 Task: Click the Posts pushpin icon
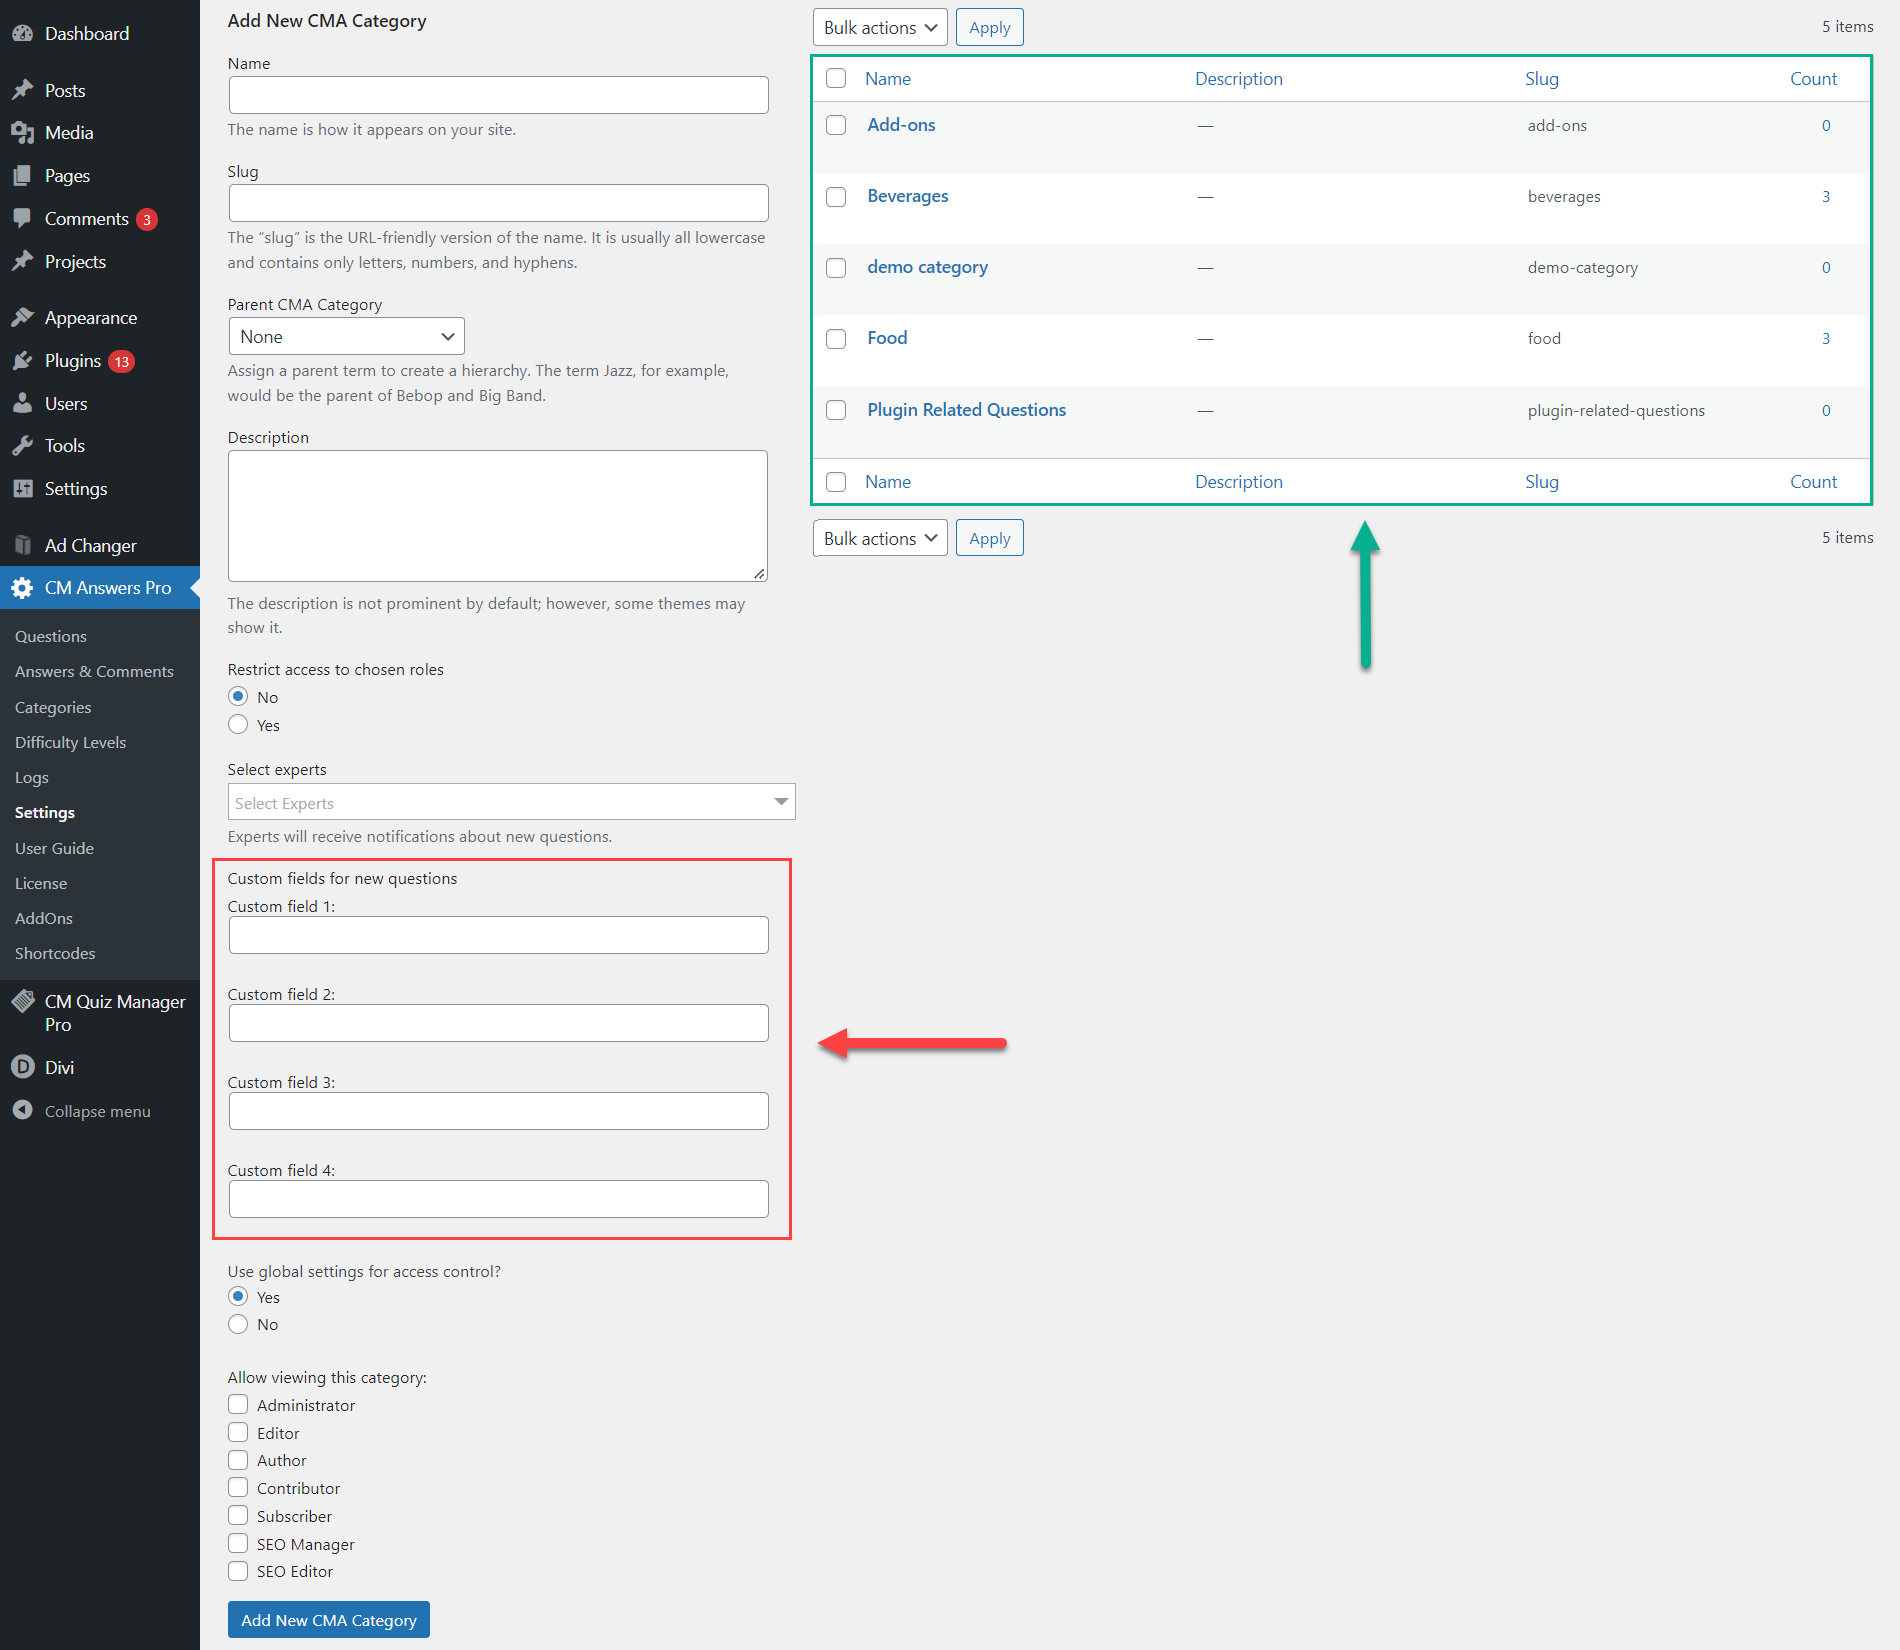click(x=23, y=90)
